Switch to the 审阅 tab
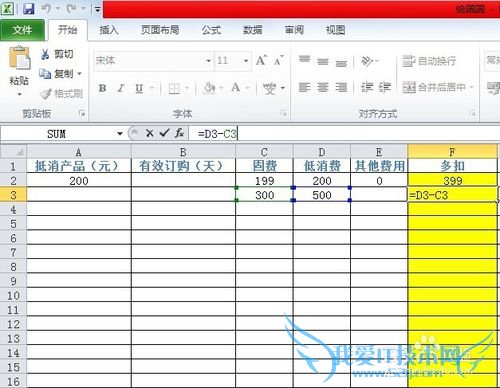 294,30
